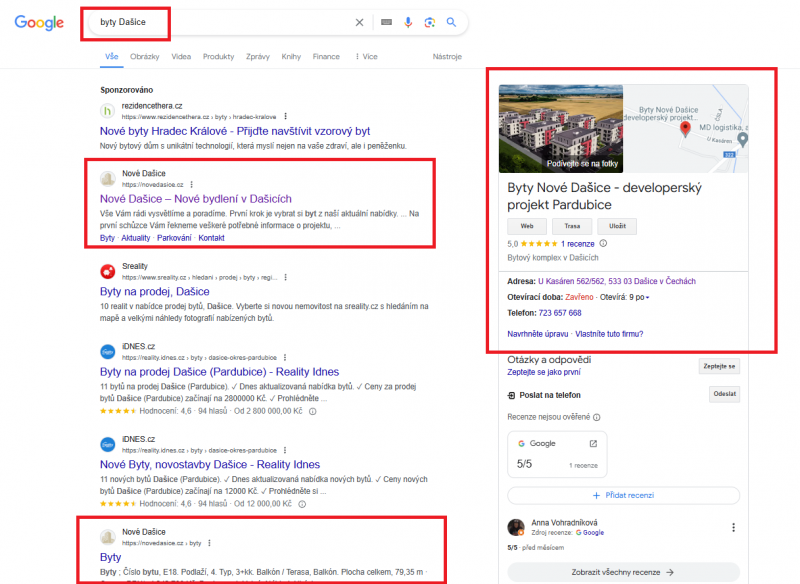Click the Zeptejte se button
This screenshot has width=800, height=584.
click(719, 366)
